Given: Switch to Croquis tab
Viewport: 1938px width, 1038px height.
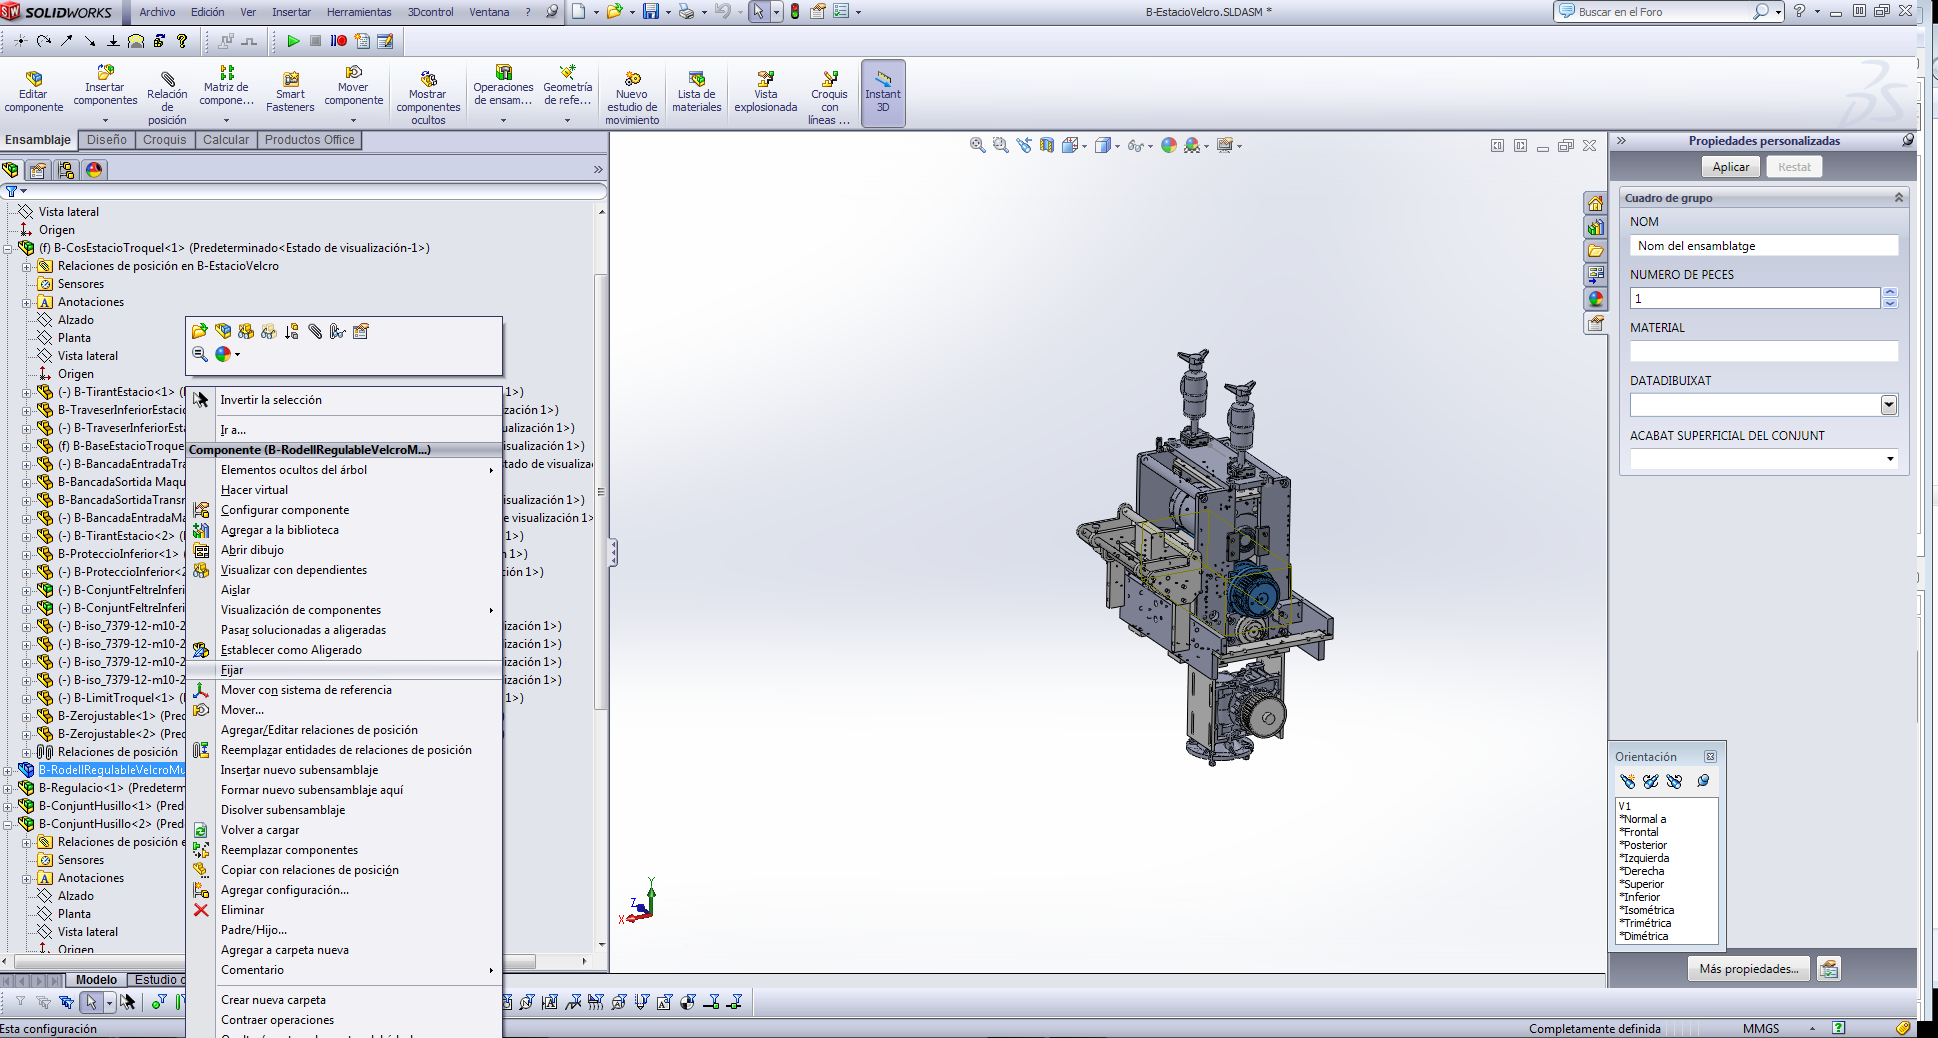Looking at the screenshot, I should click(x=164, y=140).
